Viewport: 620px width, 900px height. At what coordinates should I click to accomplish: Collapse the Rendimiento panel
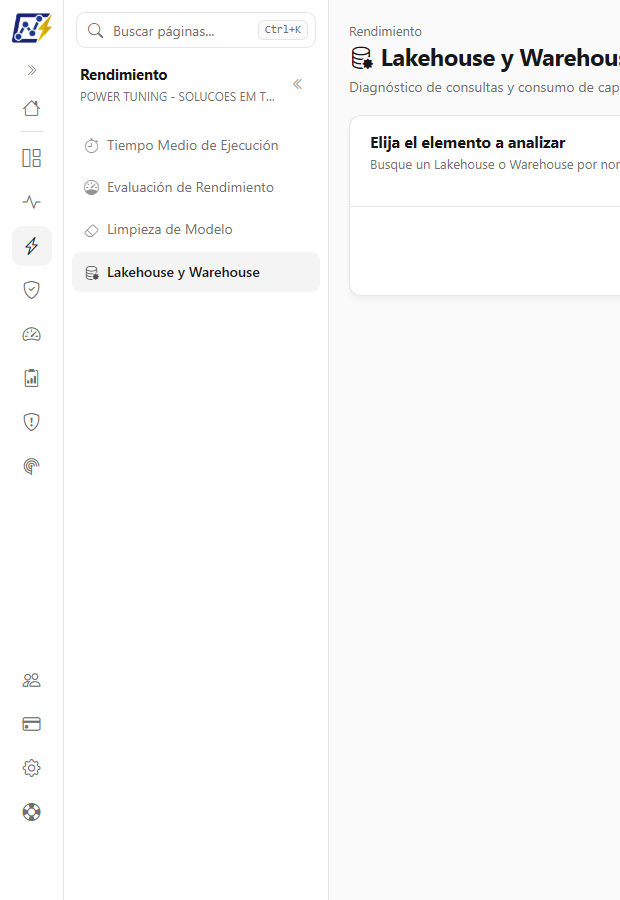[297, 84]
